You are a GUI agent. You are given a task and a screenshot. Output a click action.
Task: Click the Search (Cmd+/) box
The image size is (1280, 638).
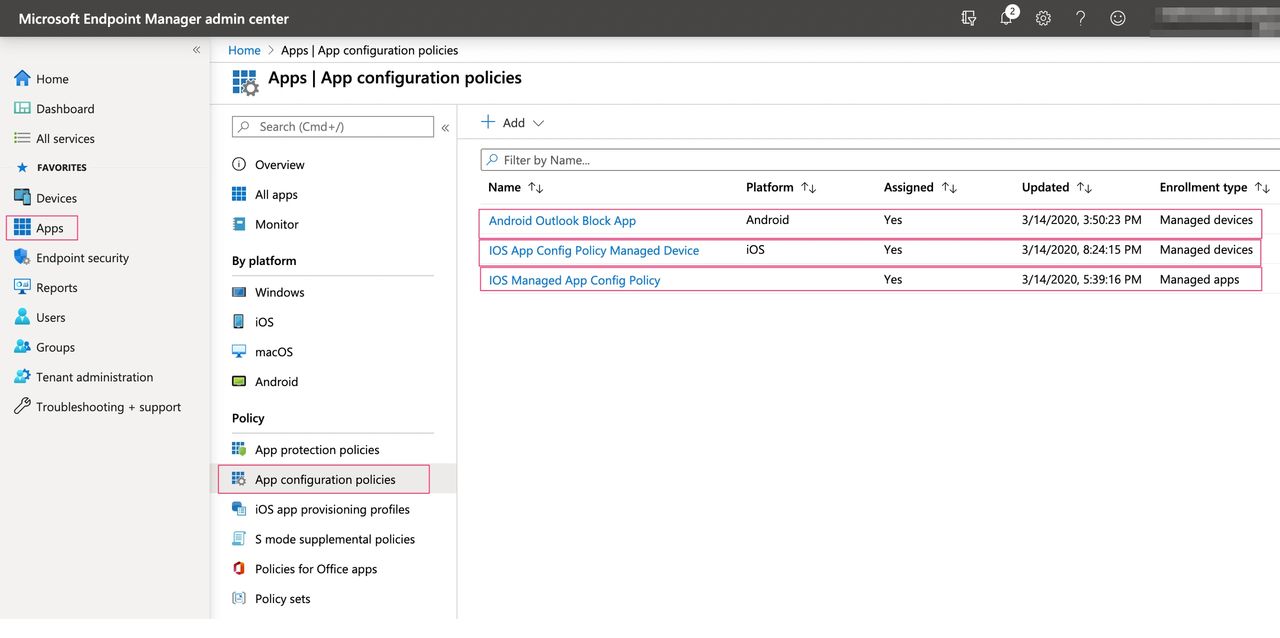(x=333, y=127)
